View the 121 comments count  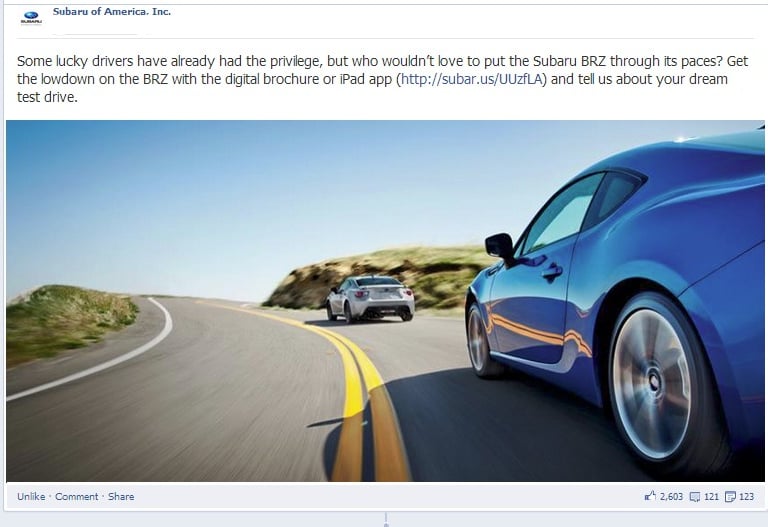click(711, 497)
